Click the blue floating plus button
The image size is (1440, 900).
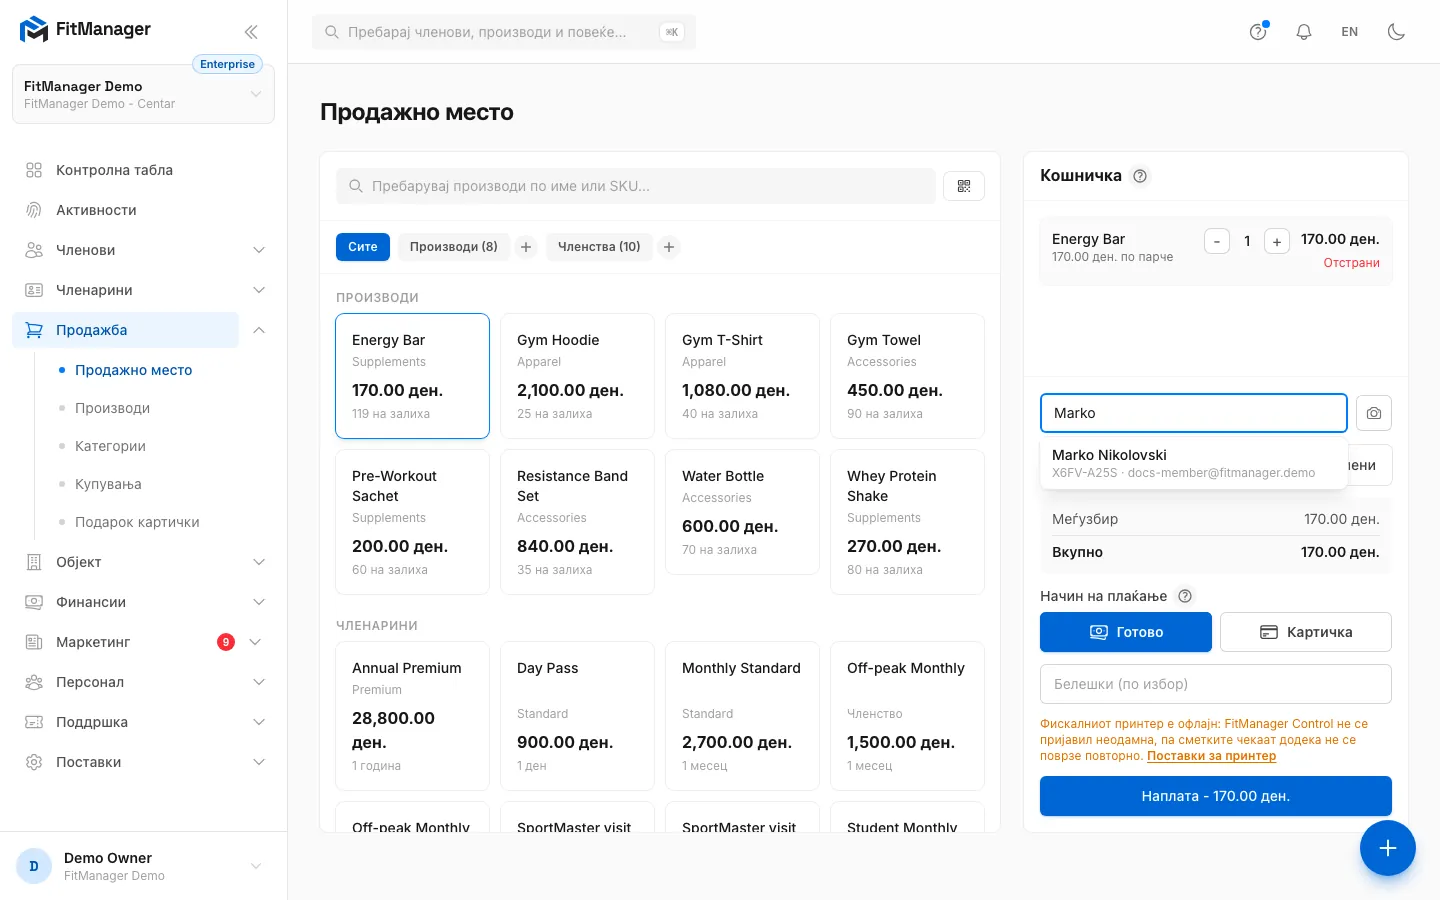(x=1388, y=848)
